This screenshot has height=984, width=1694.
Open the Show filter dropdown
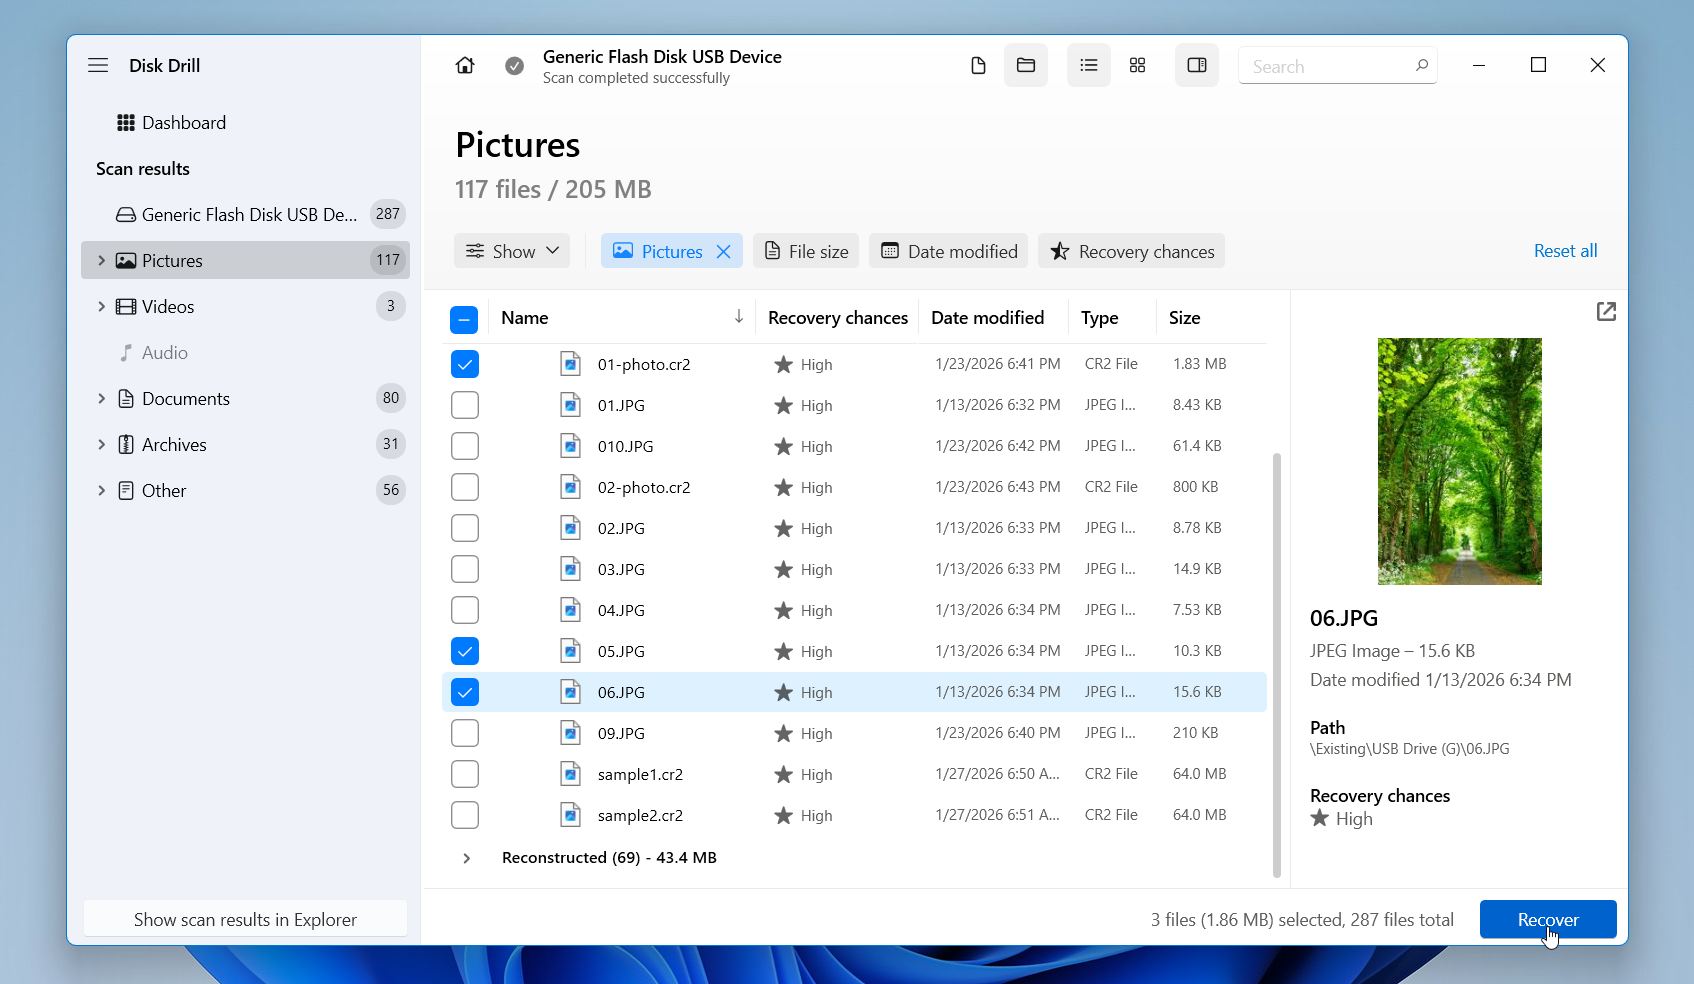click(511, 251)
